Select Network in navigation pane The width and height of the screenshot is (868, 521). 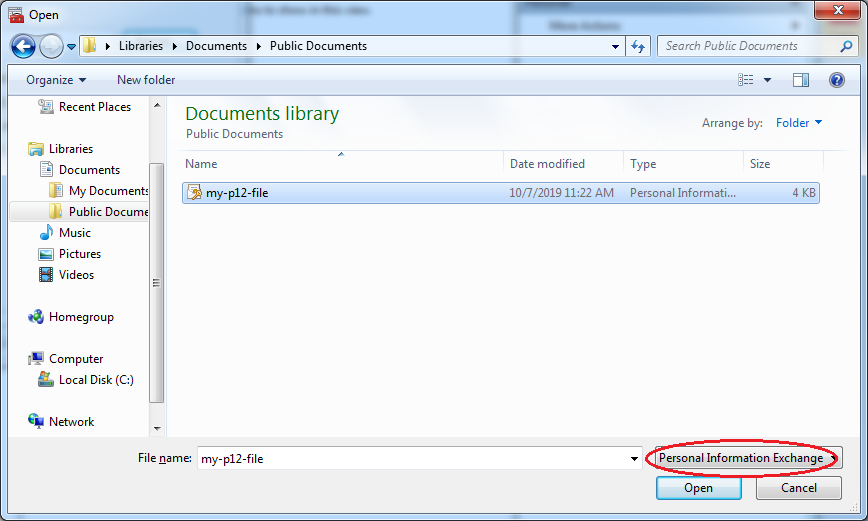click(71, 422)
